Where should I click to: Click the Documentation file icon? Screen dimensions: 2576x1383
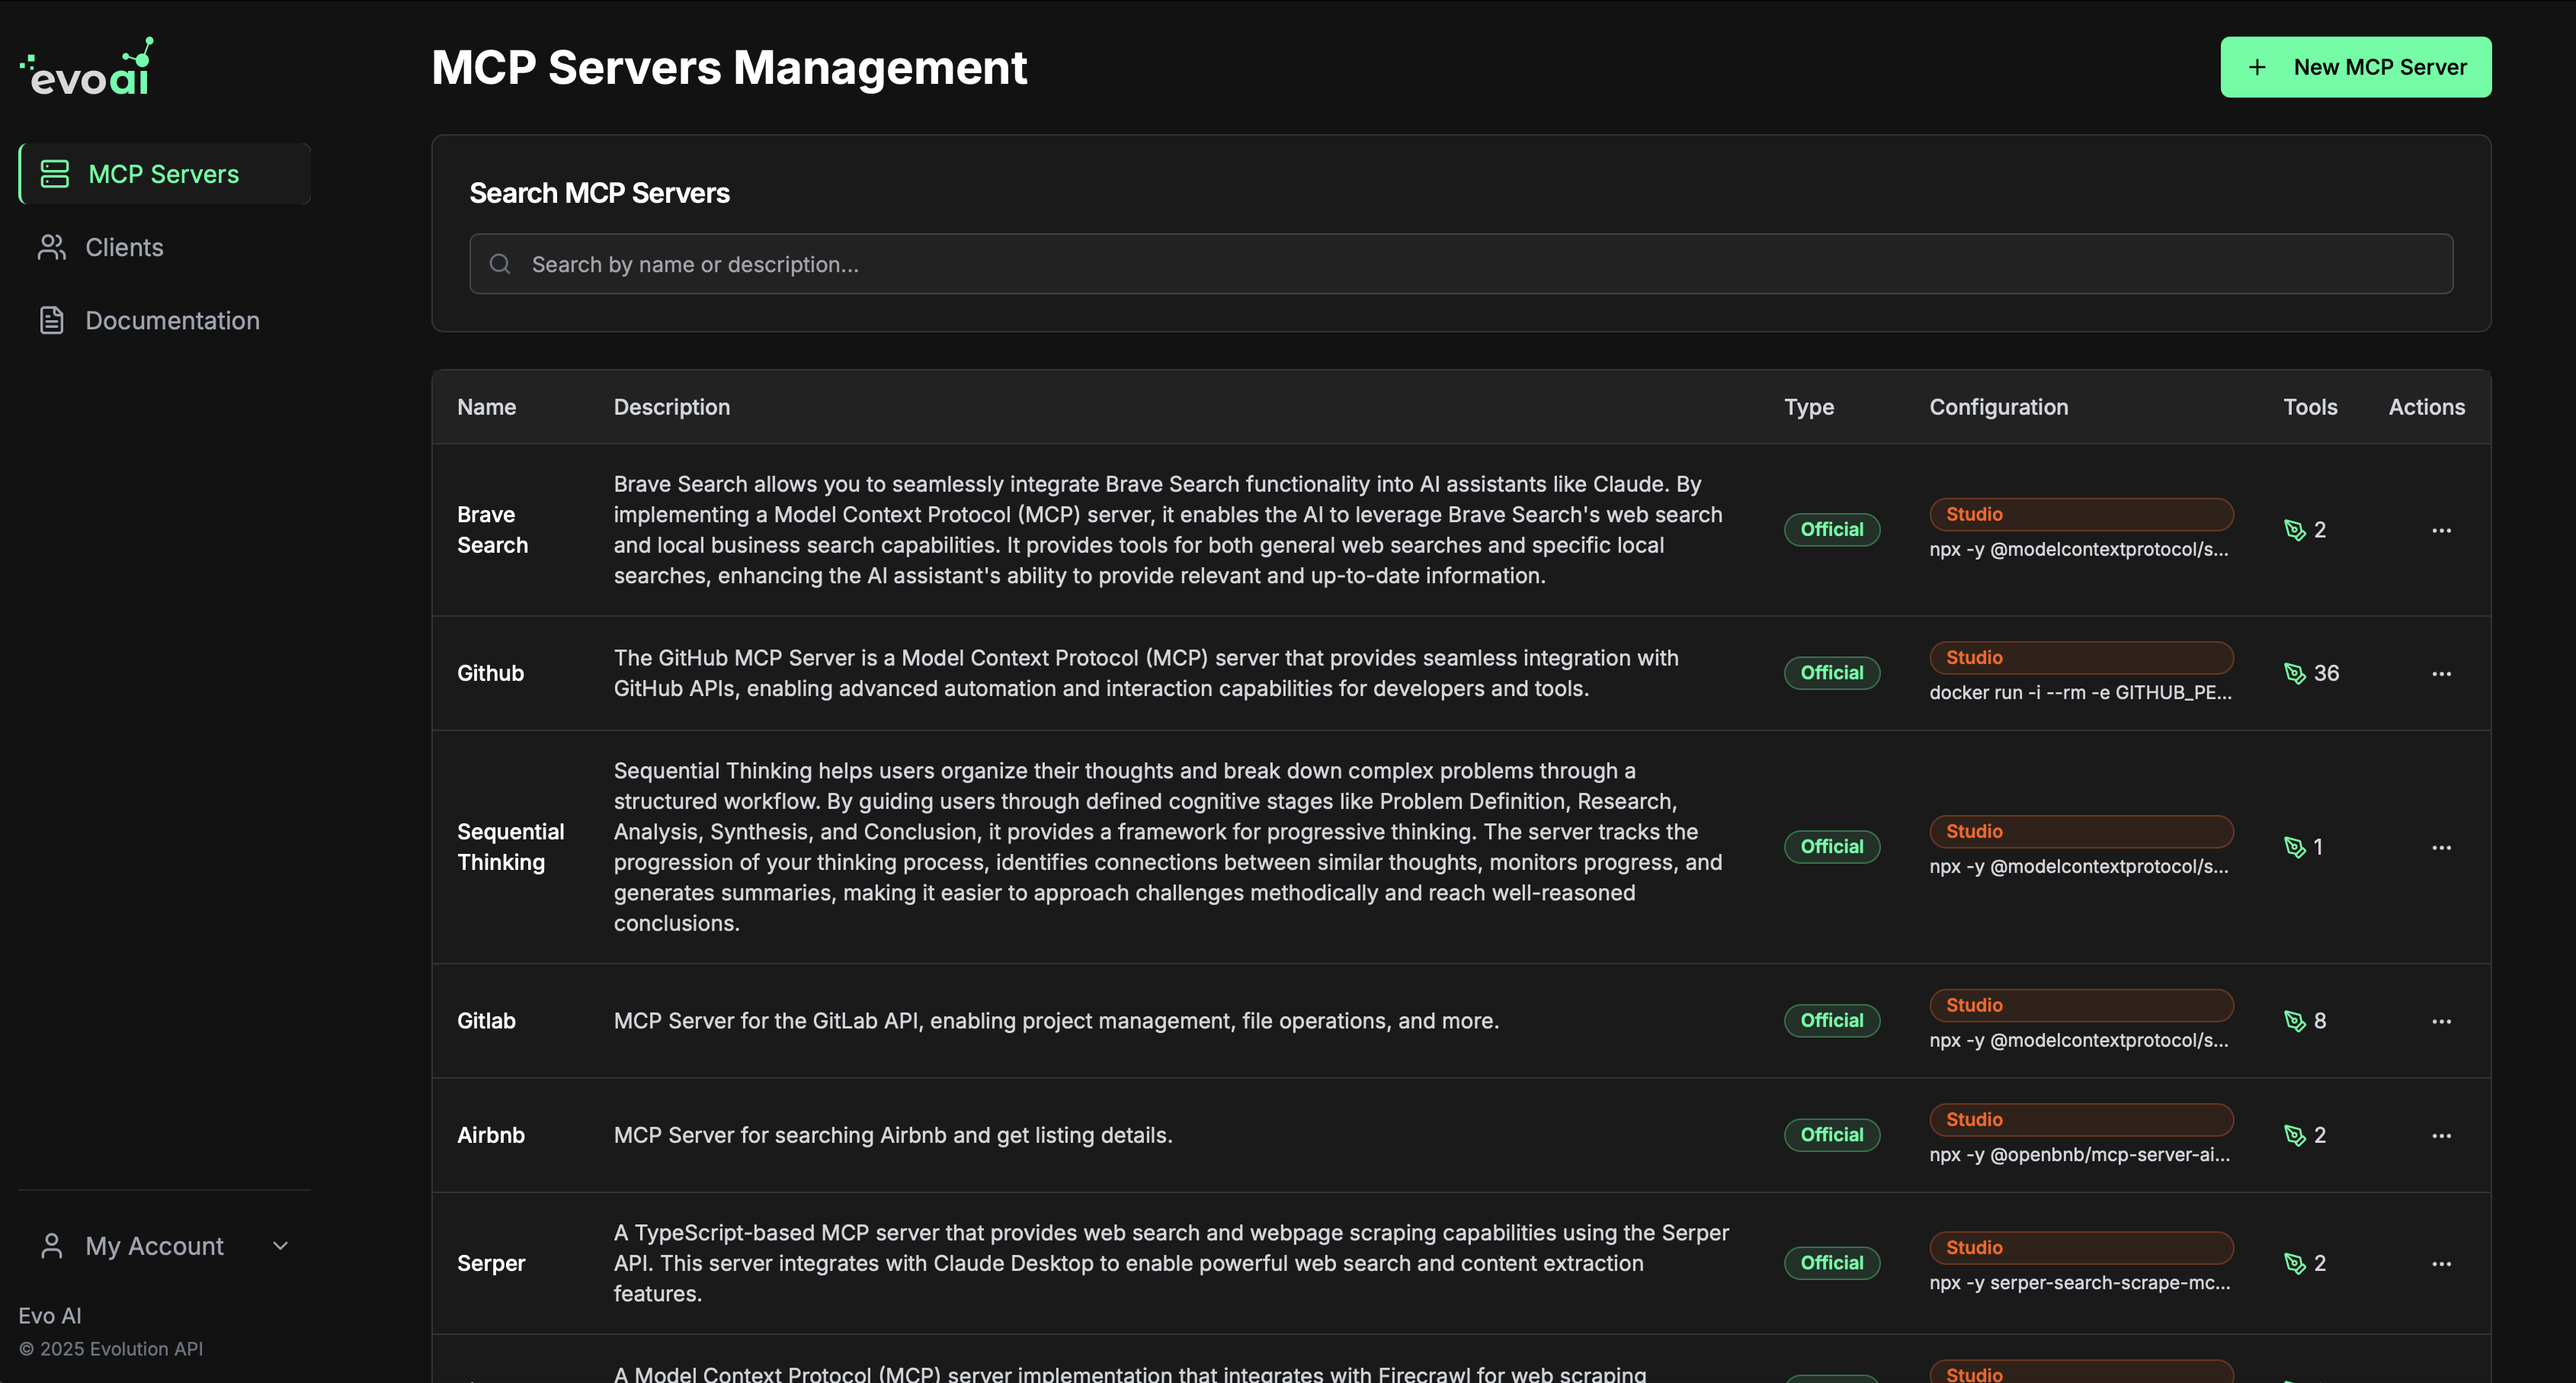coord(52,320)
